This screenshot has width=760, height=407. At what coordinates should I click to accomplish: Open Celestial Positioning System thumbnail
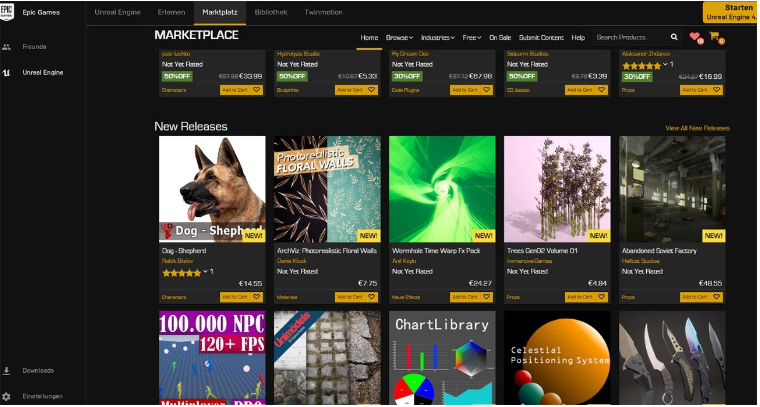click(x=557, y=358)
